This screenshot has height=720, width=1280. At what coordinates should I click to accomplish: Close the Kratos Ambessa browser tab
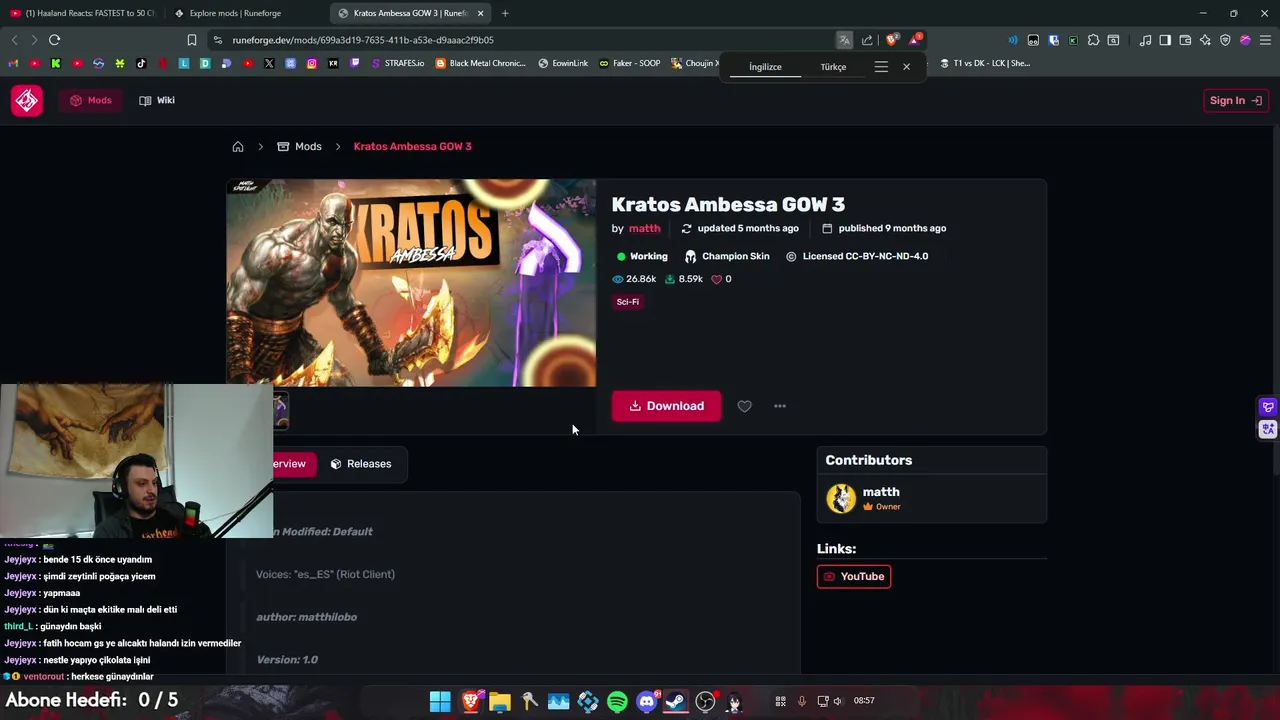tap(480, 13)
